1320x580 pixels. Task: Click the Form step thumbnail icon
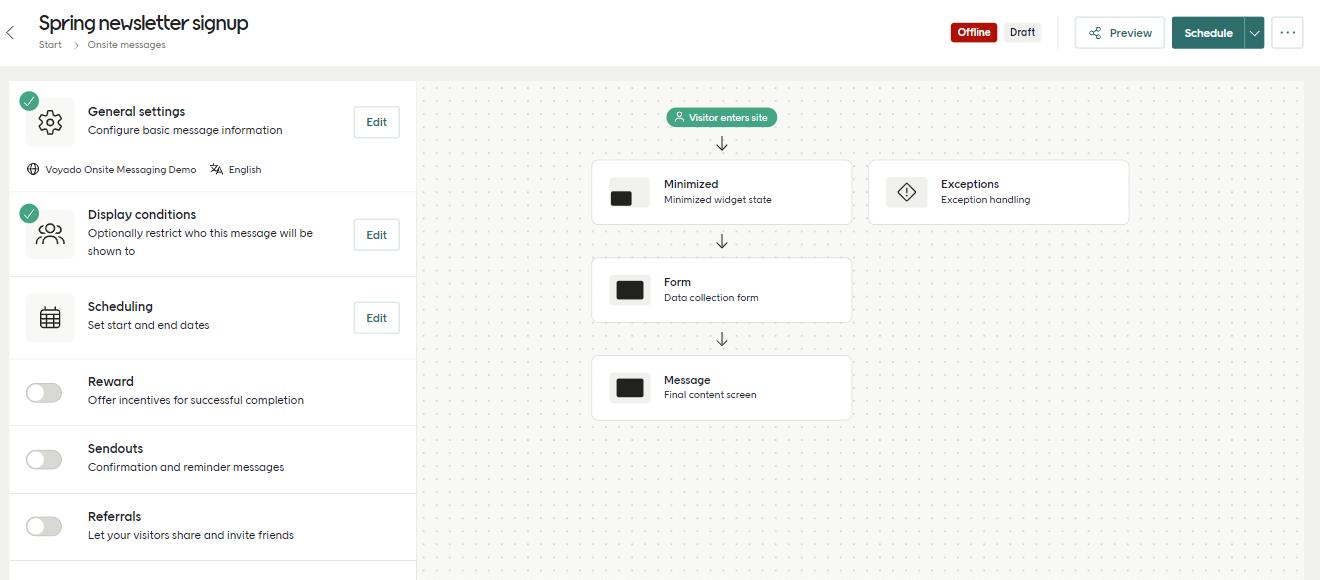(x=630, y=290)
